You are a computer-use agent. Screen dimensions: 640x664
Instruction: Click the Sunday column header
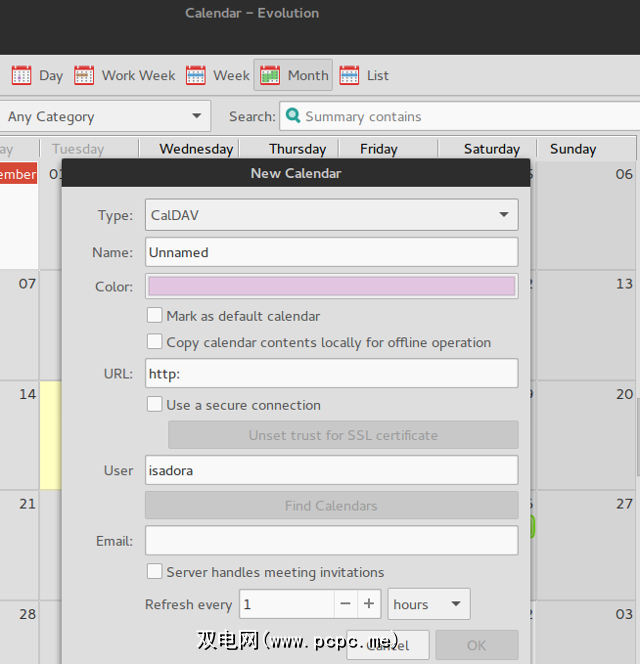(x=573, y=149)
